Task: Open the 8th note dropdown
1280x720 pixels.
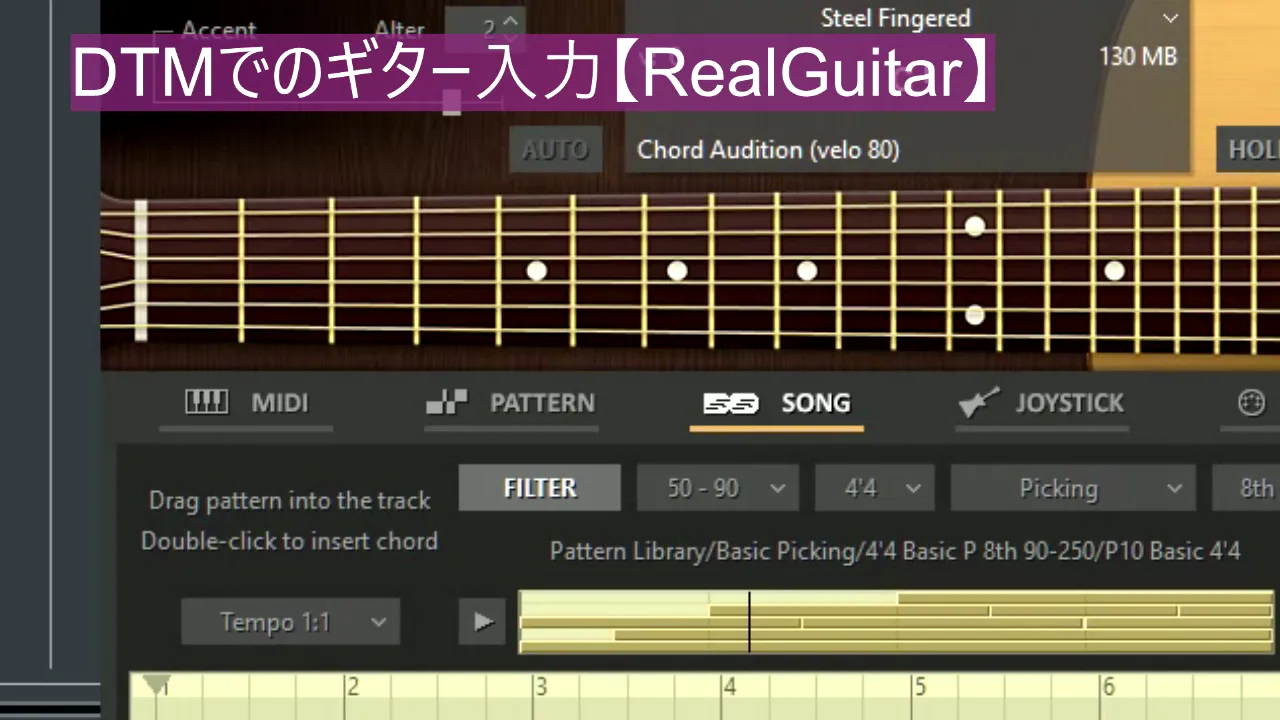Action: click(x=1246, y=488)
